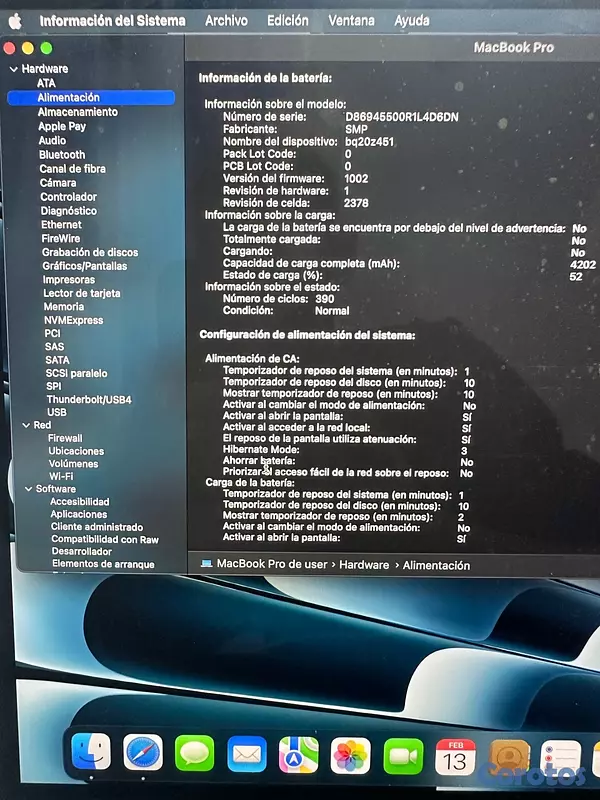The width and height of the screenshot is (600, 800).
Task: Select Audio in sidebar
Action: click(52, 140)
